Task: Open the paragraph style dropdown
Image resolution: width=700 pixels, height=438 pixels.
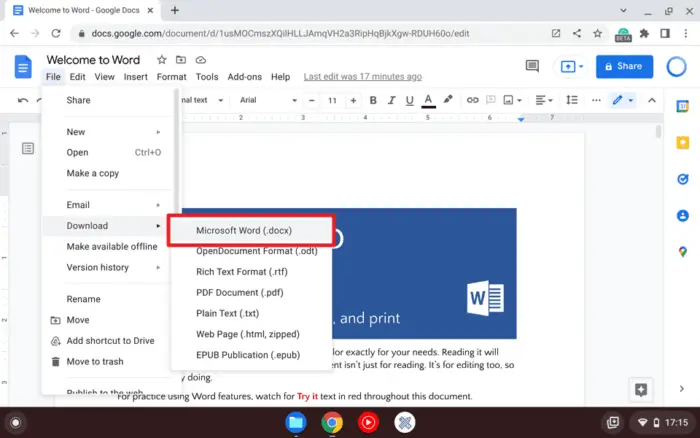Action: point(202,100)
